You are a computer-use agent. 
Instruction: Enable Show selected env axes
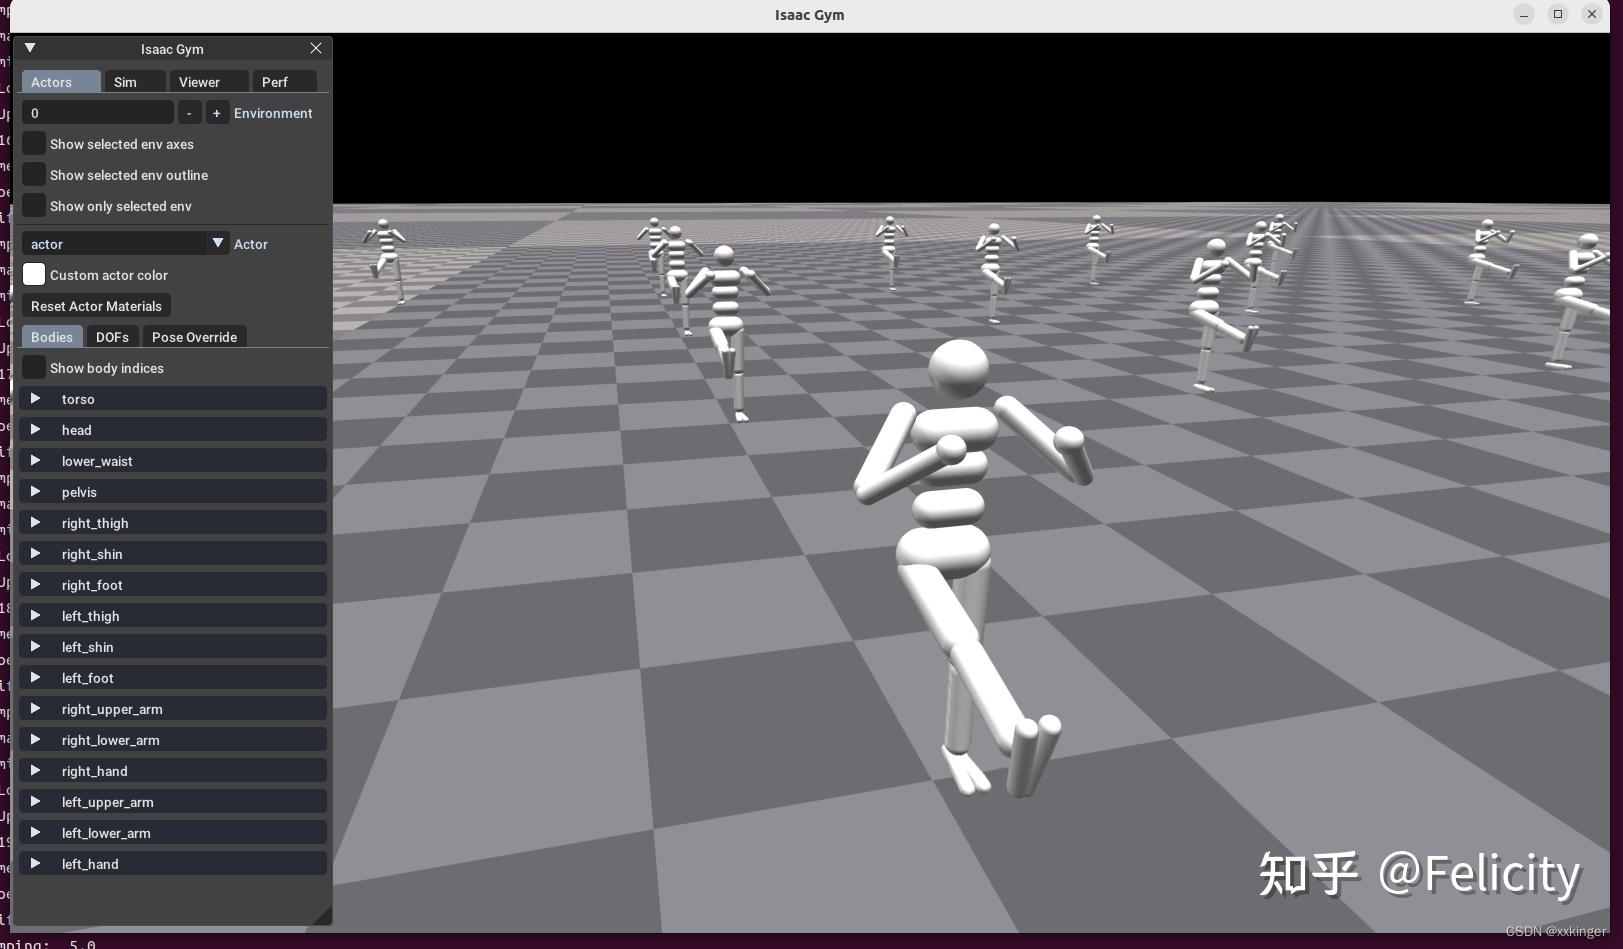[x=34, y=144]
